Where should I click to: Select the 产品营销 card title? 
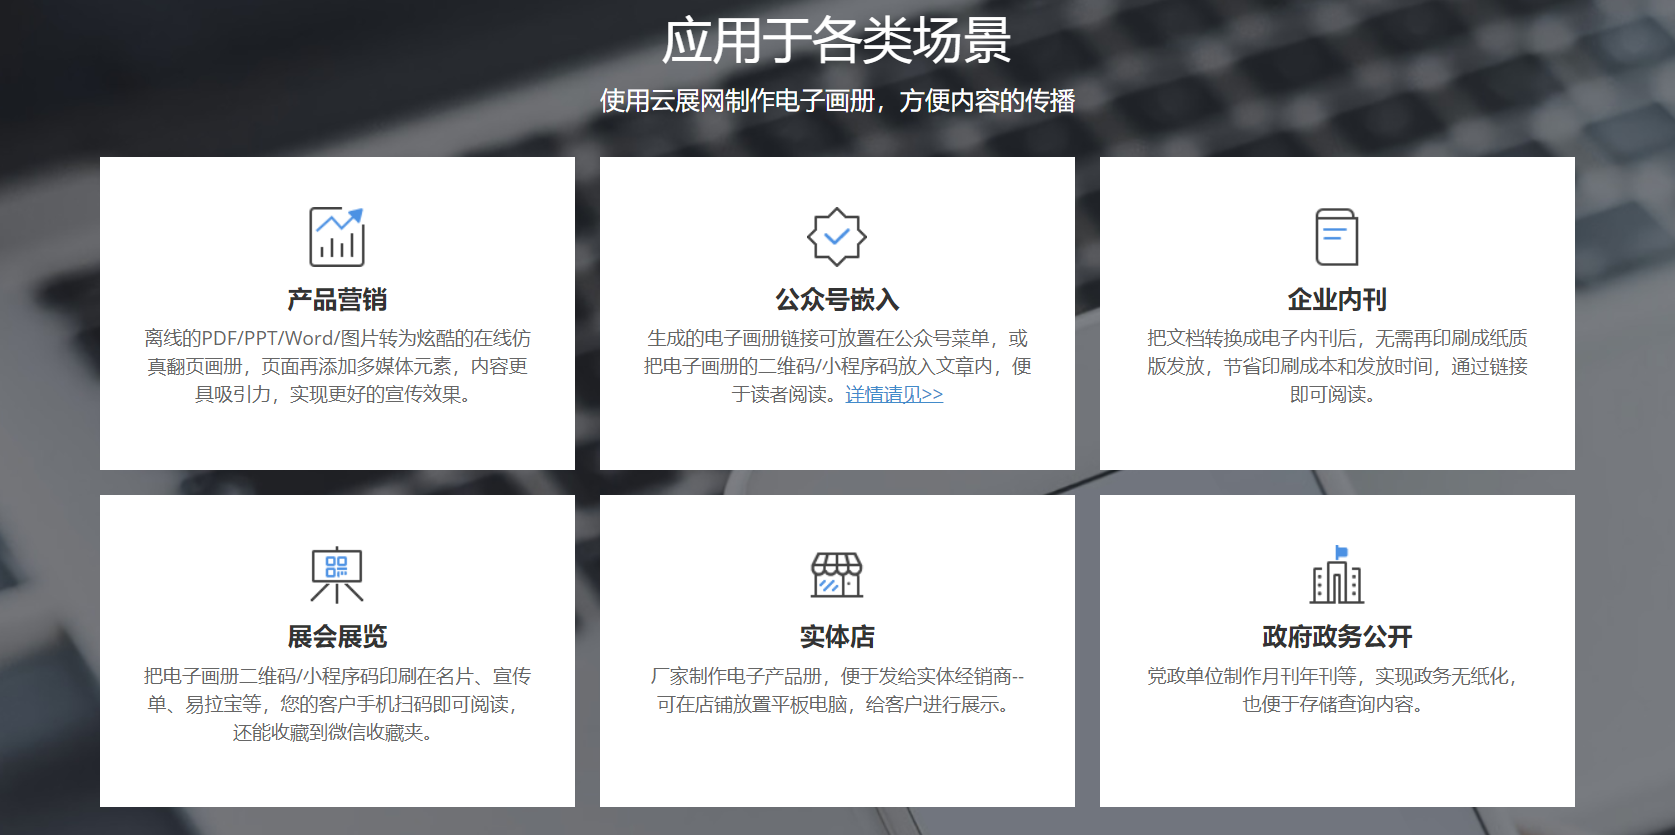coord(337,300)
